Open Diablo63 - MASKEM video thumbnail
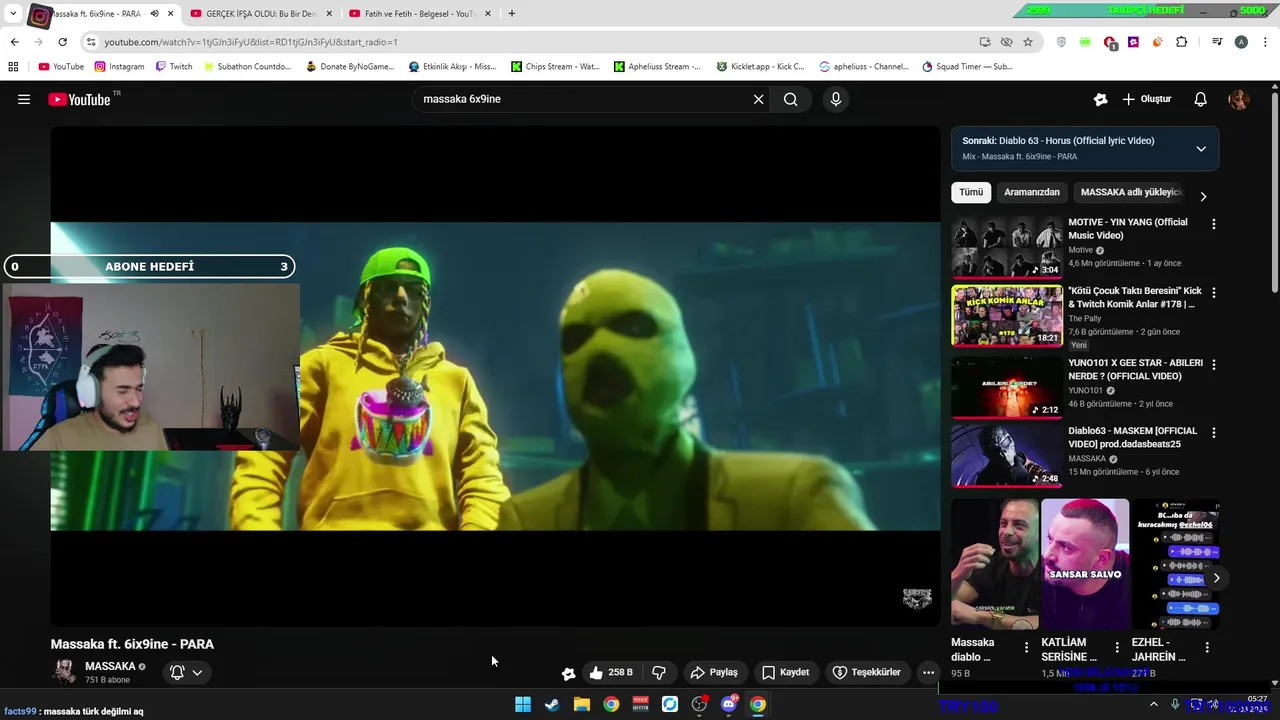The width and height of the screenshot is (1280, 720). 1006,455
